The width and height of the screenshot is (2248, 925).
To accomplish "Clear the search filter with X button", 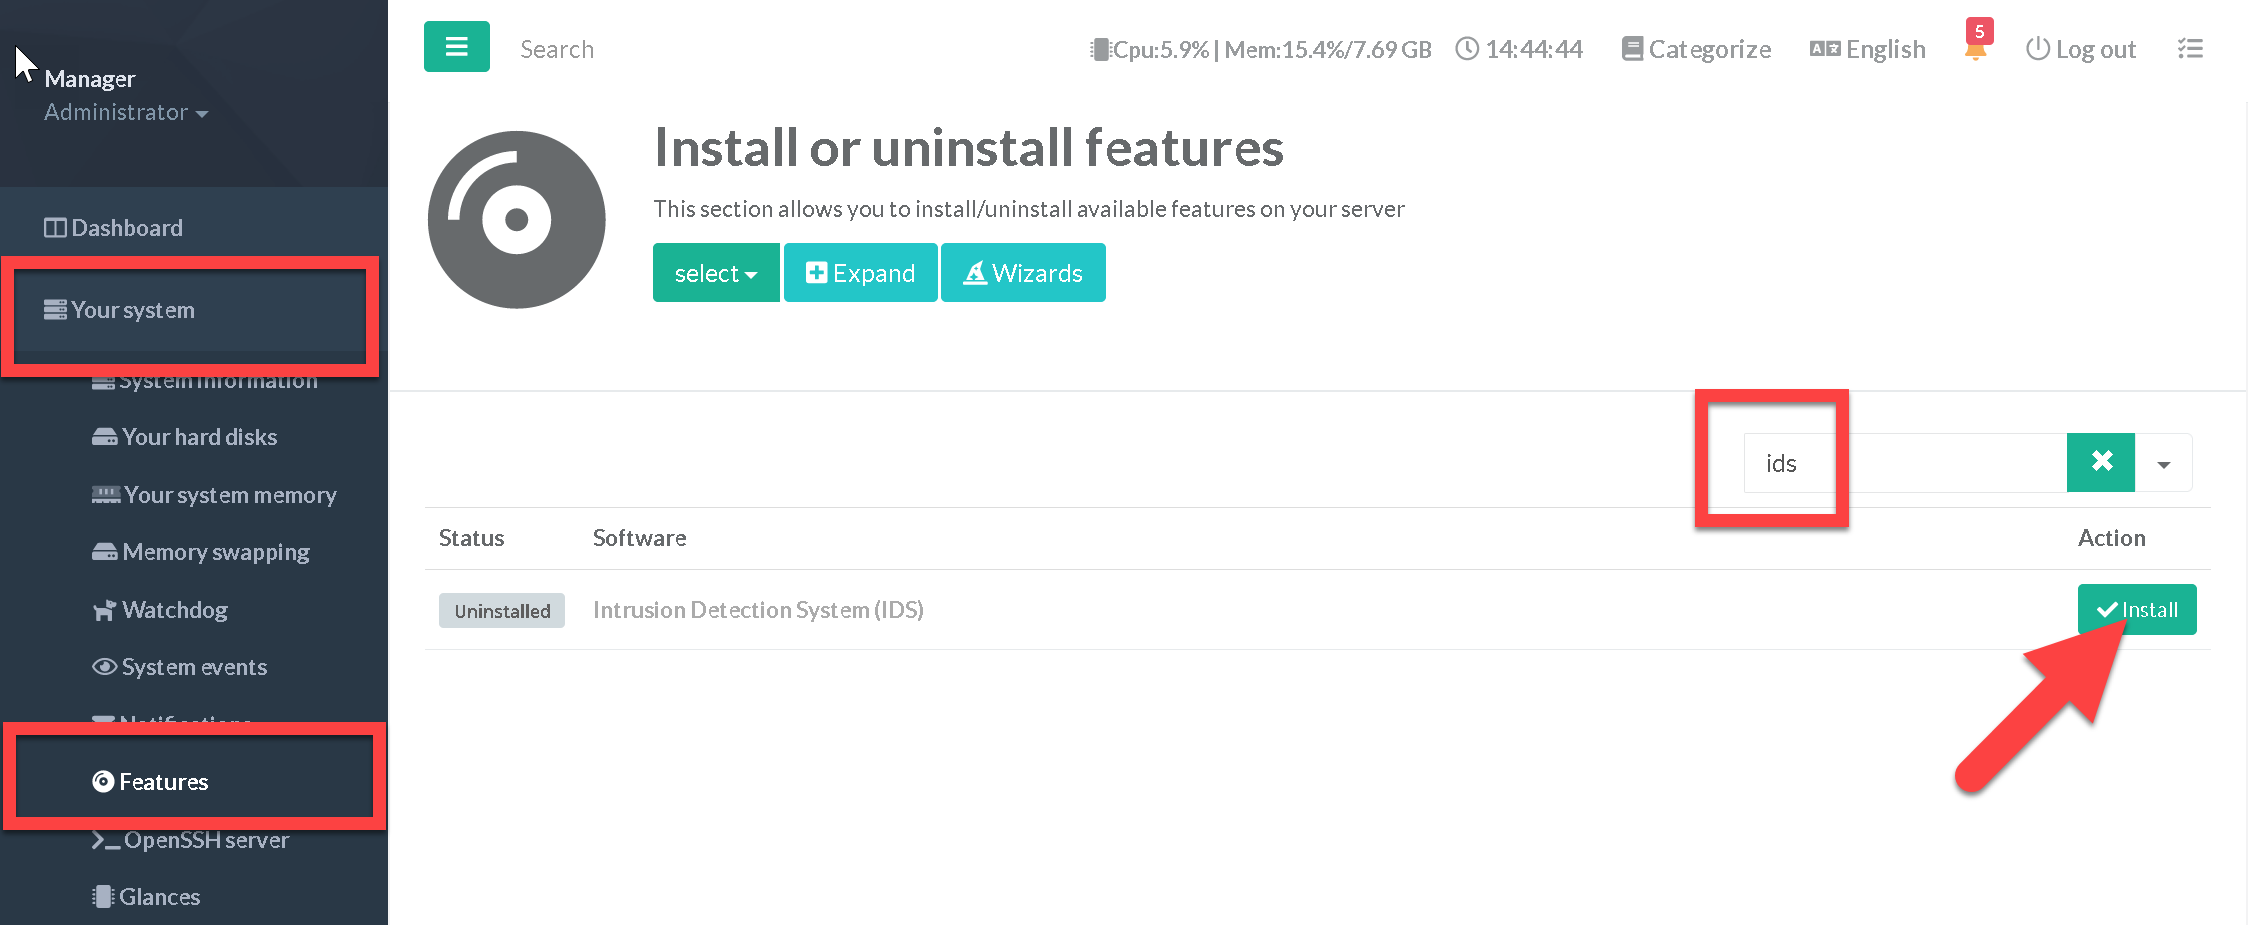I will pyautogui.click(x=2101, y=462).
